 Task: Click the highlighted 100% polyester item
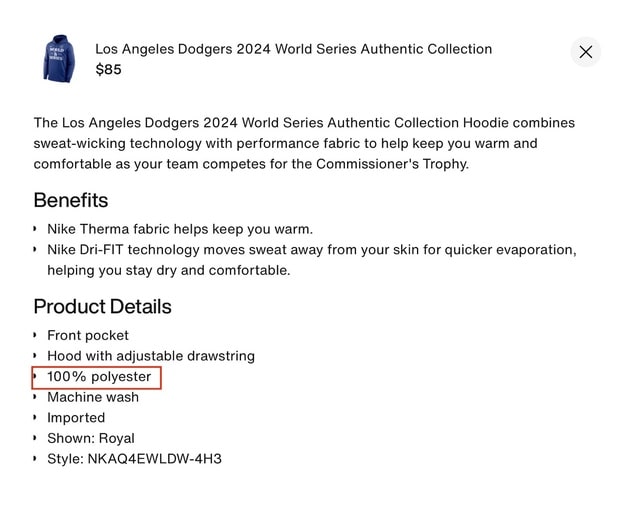tap(99, 377)
